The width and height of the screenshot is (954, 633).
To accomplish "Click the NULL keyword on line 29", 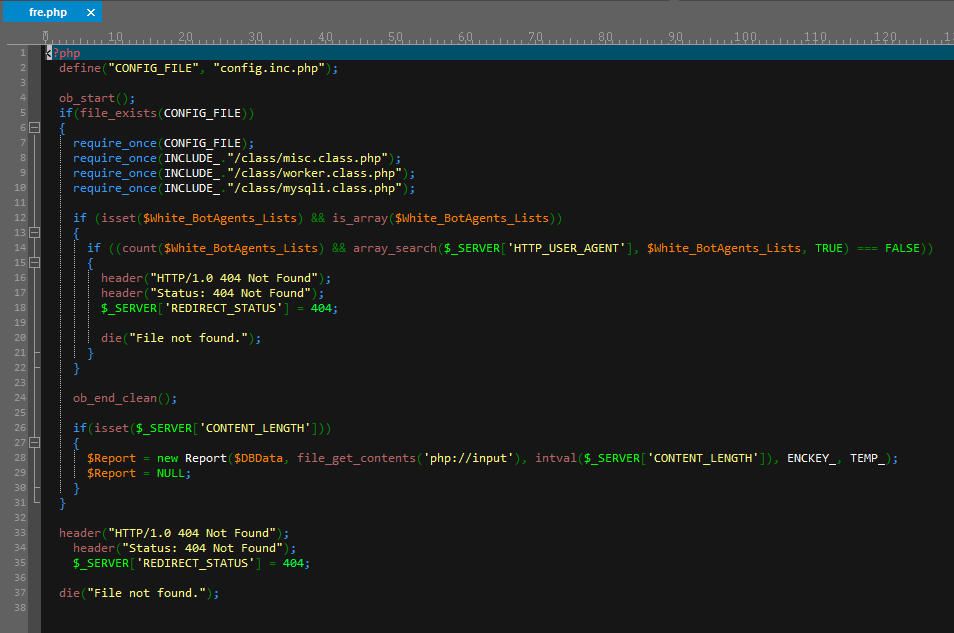I will point(170,473).
